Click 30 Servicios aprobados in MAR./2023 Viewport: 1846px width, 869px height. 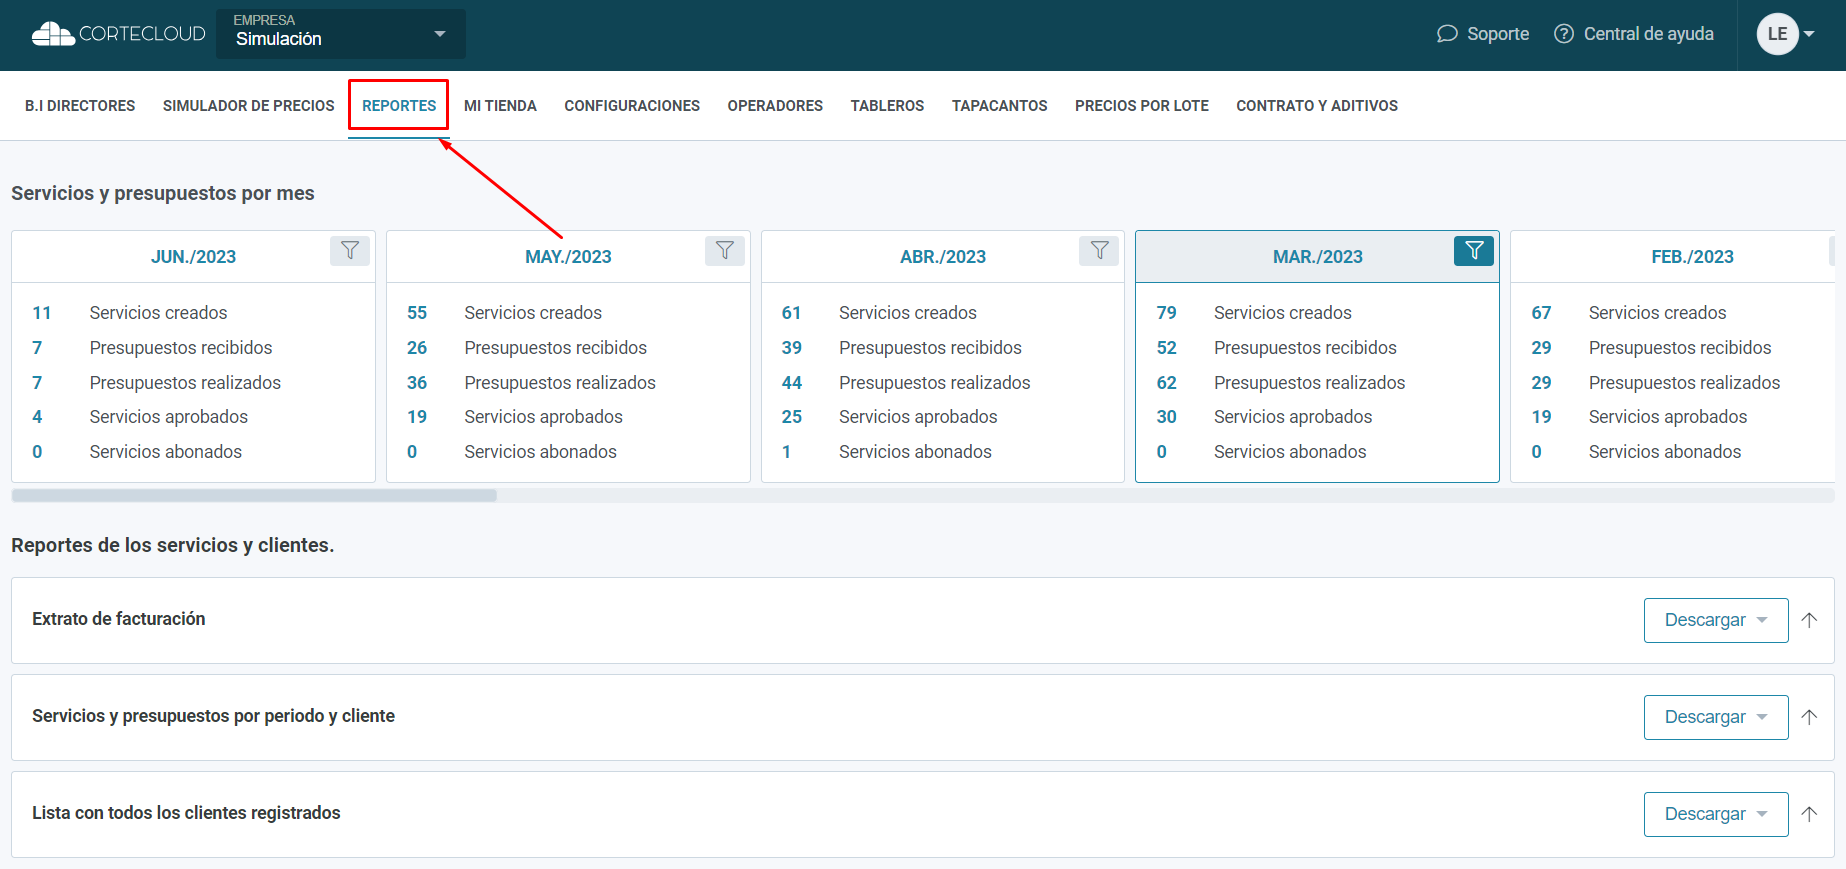1264,417
